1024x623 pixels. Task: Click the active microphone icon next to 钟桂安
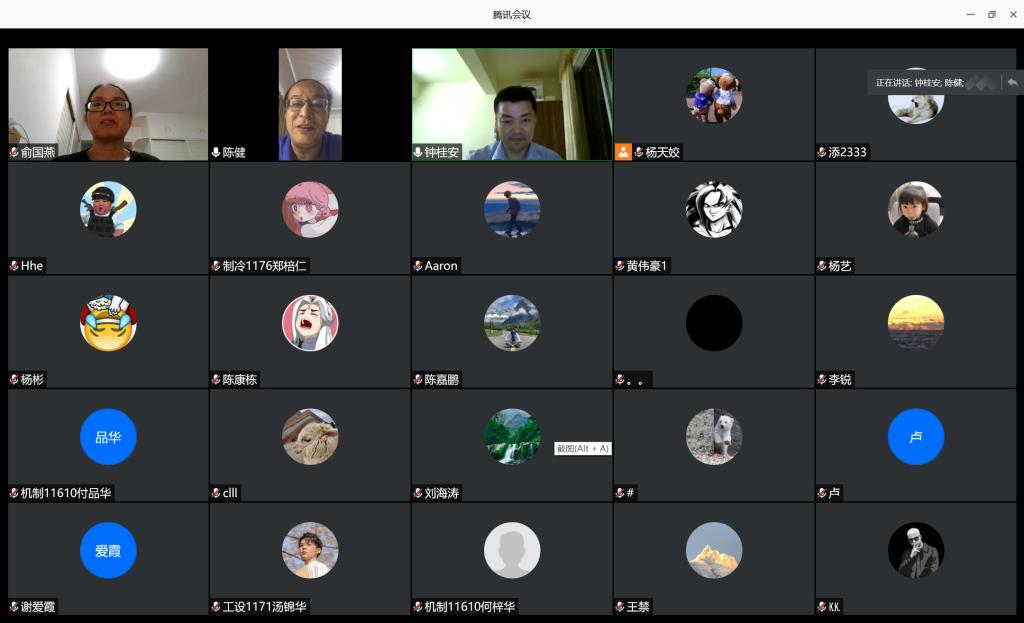(x=418, y=153)
